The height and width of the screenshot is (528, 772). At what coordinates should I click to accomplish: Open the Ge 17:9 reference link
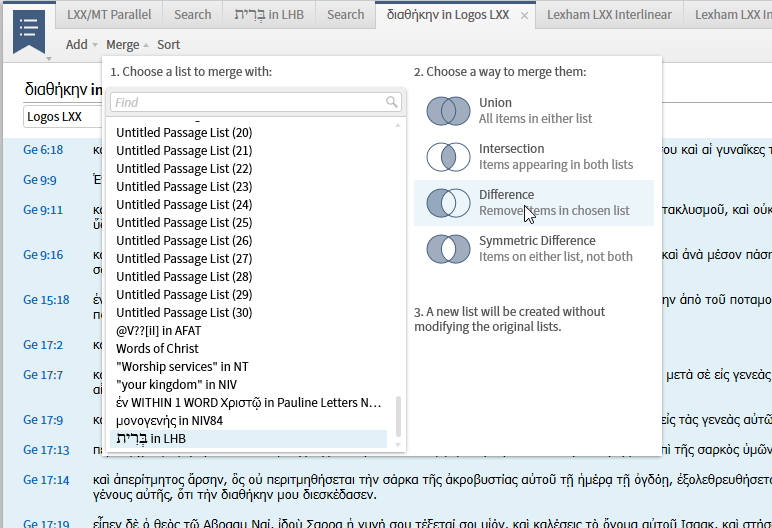click(x=43, y=420)
